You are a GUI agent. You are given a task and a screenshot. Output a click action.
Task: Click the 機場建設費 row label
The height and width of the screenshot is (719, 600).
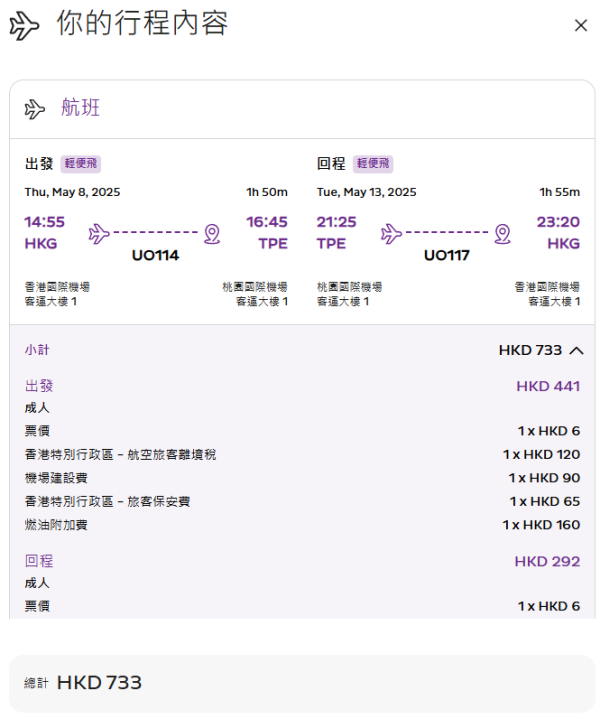pyautogui.click(x=56, y=478)
